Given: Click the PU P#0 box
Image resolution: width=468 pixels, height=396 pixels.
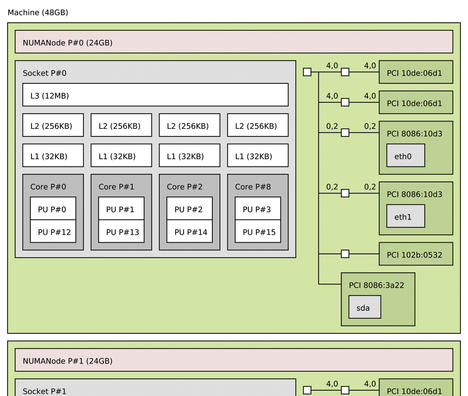Looking at the screenshot, I should click(53, 209).
